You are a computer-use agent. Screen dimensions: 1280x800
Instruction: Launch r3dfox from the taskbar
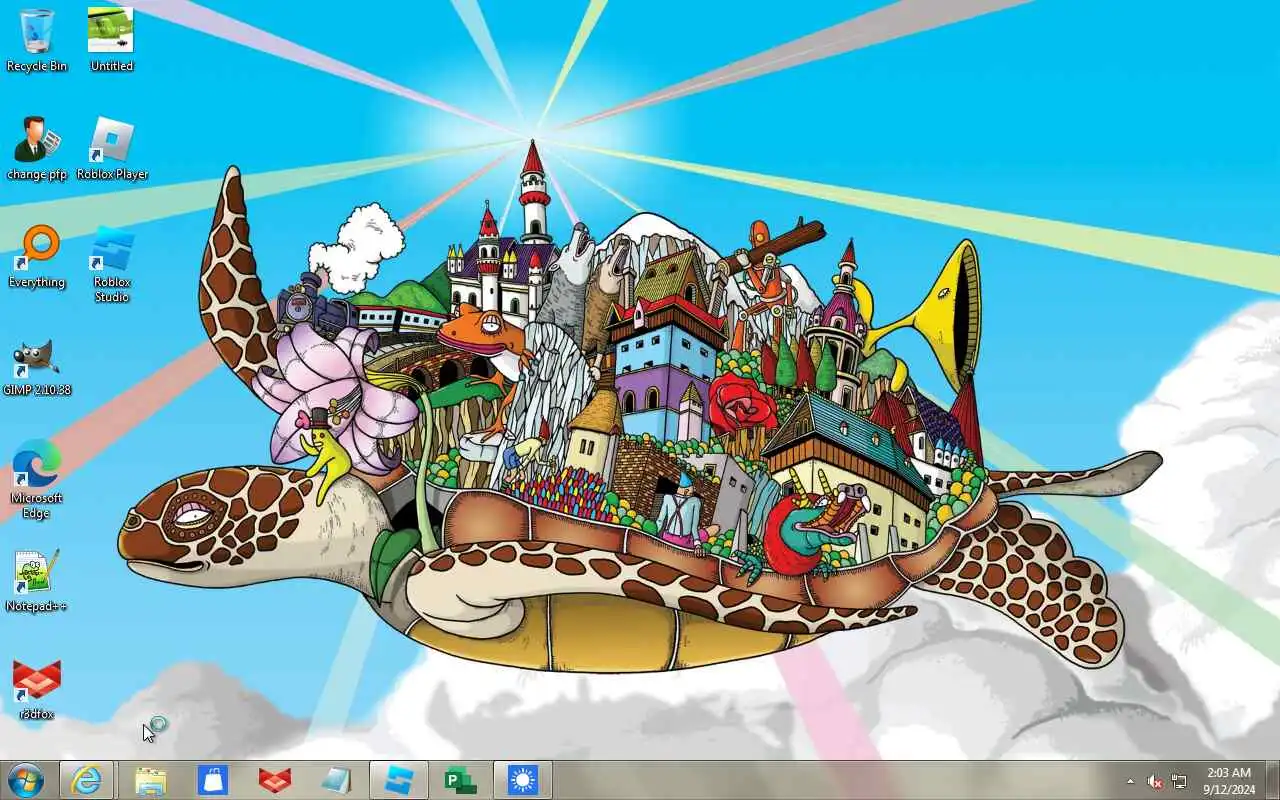click(x=275, y=780)
